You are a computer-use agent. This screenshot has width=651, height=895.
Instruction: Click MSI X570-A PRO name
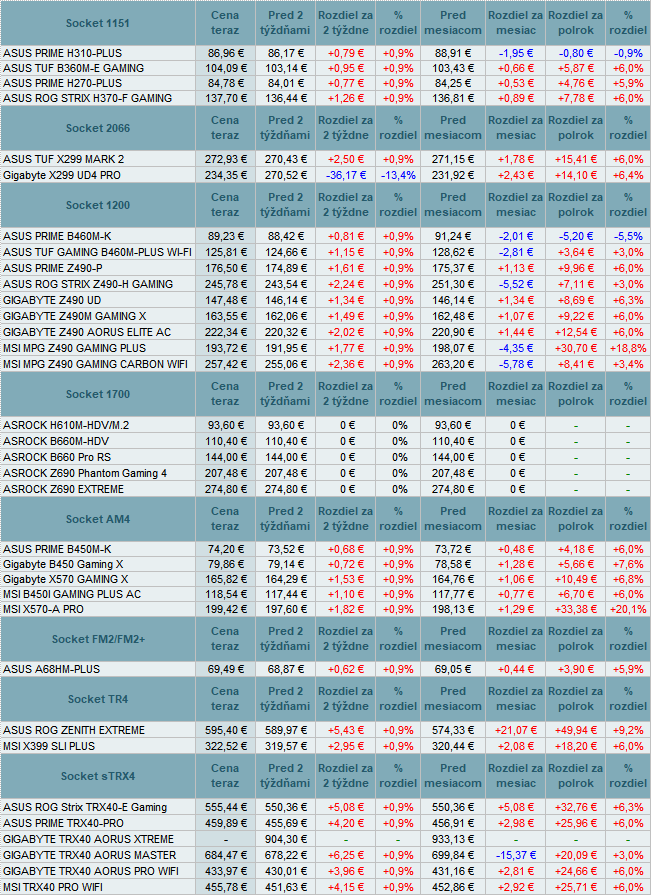click(x=43, y=609)
